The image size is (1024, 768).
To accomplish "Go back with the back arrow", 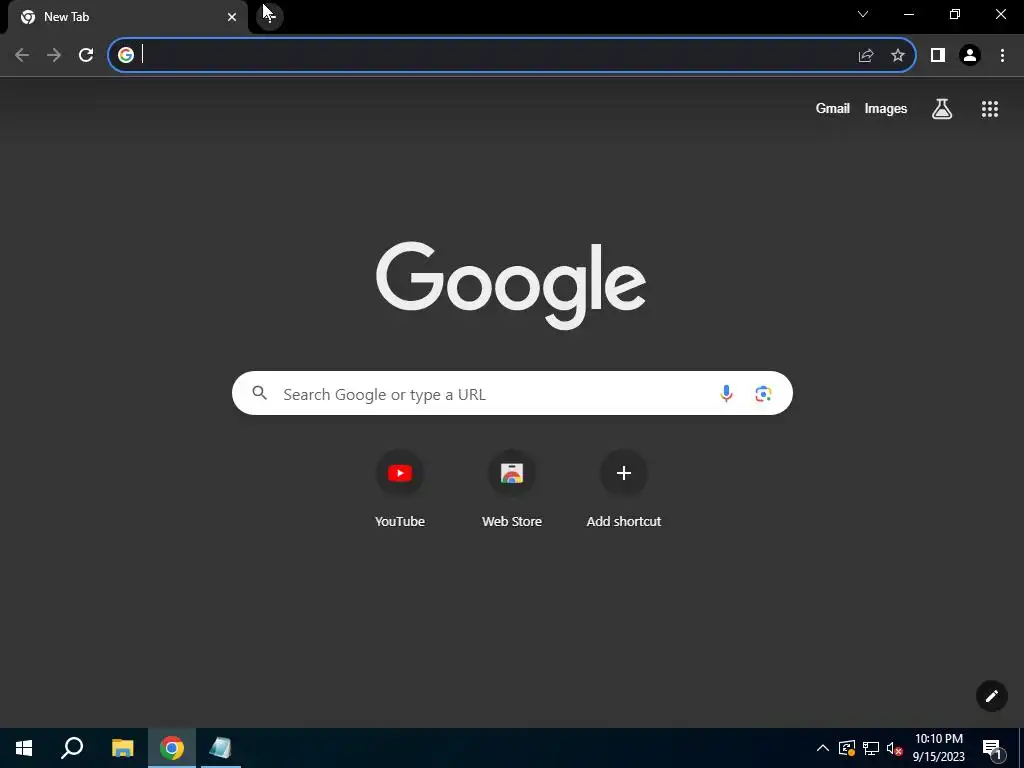I will tap(22, 55).
